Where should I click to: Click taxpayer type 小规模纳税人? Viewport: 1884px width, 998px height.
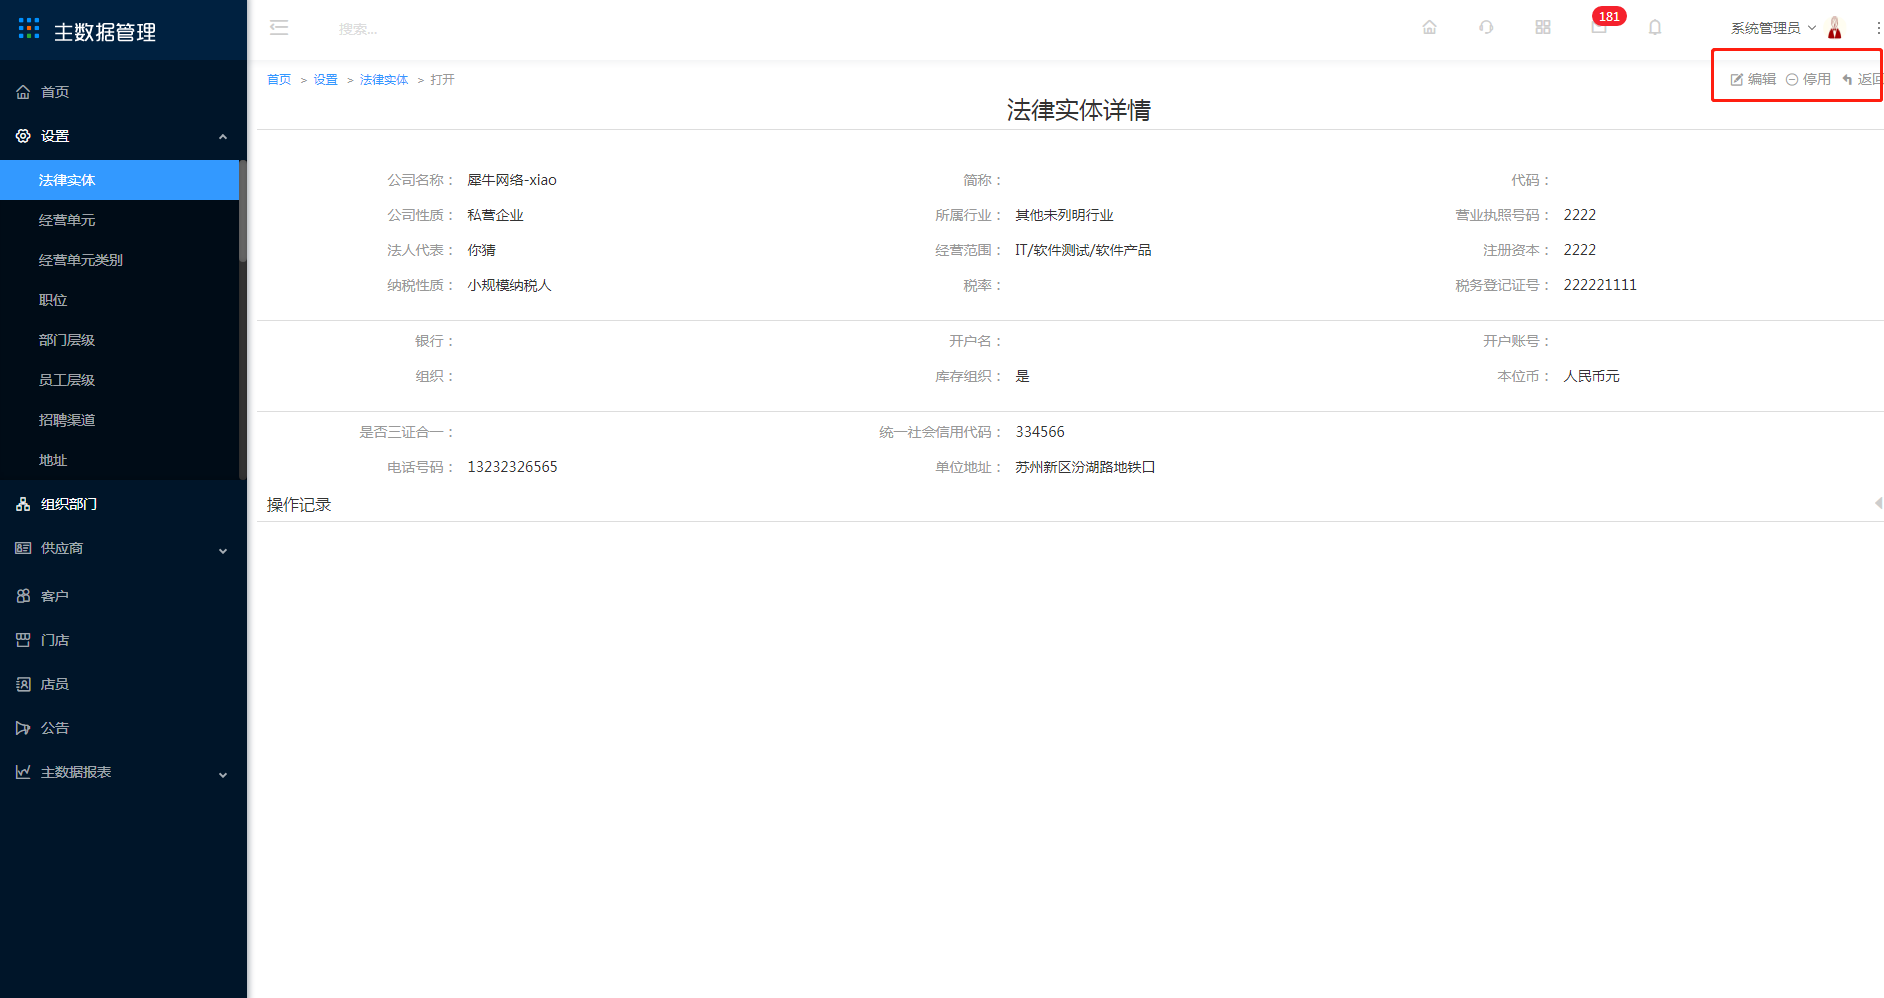tap(509, 285)
